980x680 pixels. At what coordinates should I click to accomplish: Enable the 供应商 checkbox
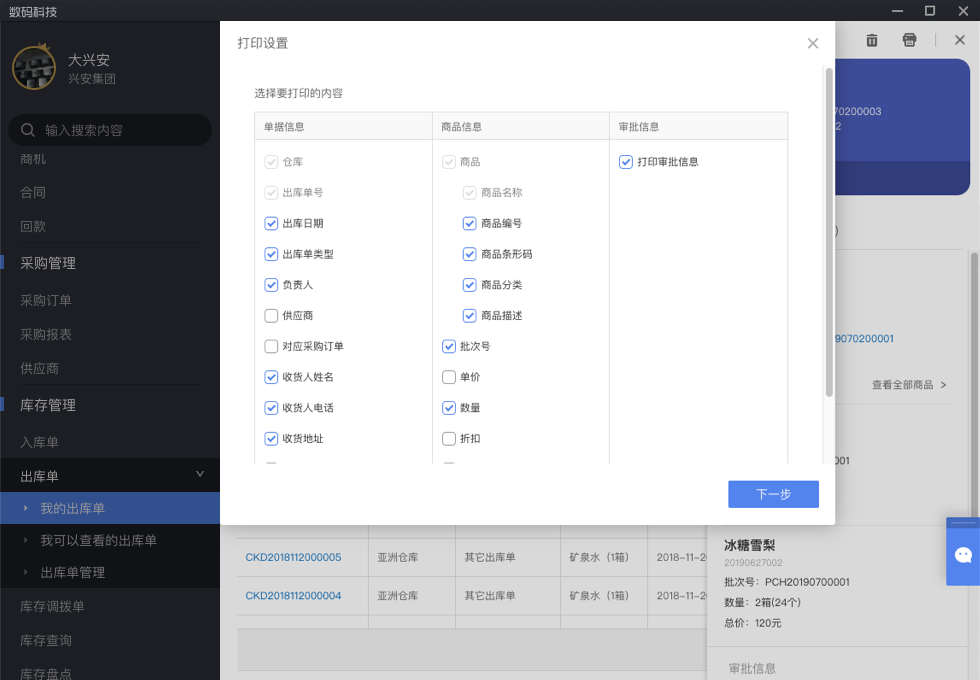click(271, 316)
